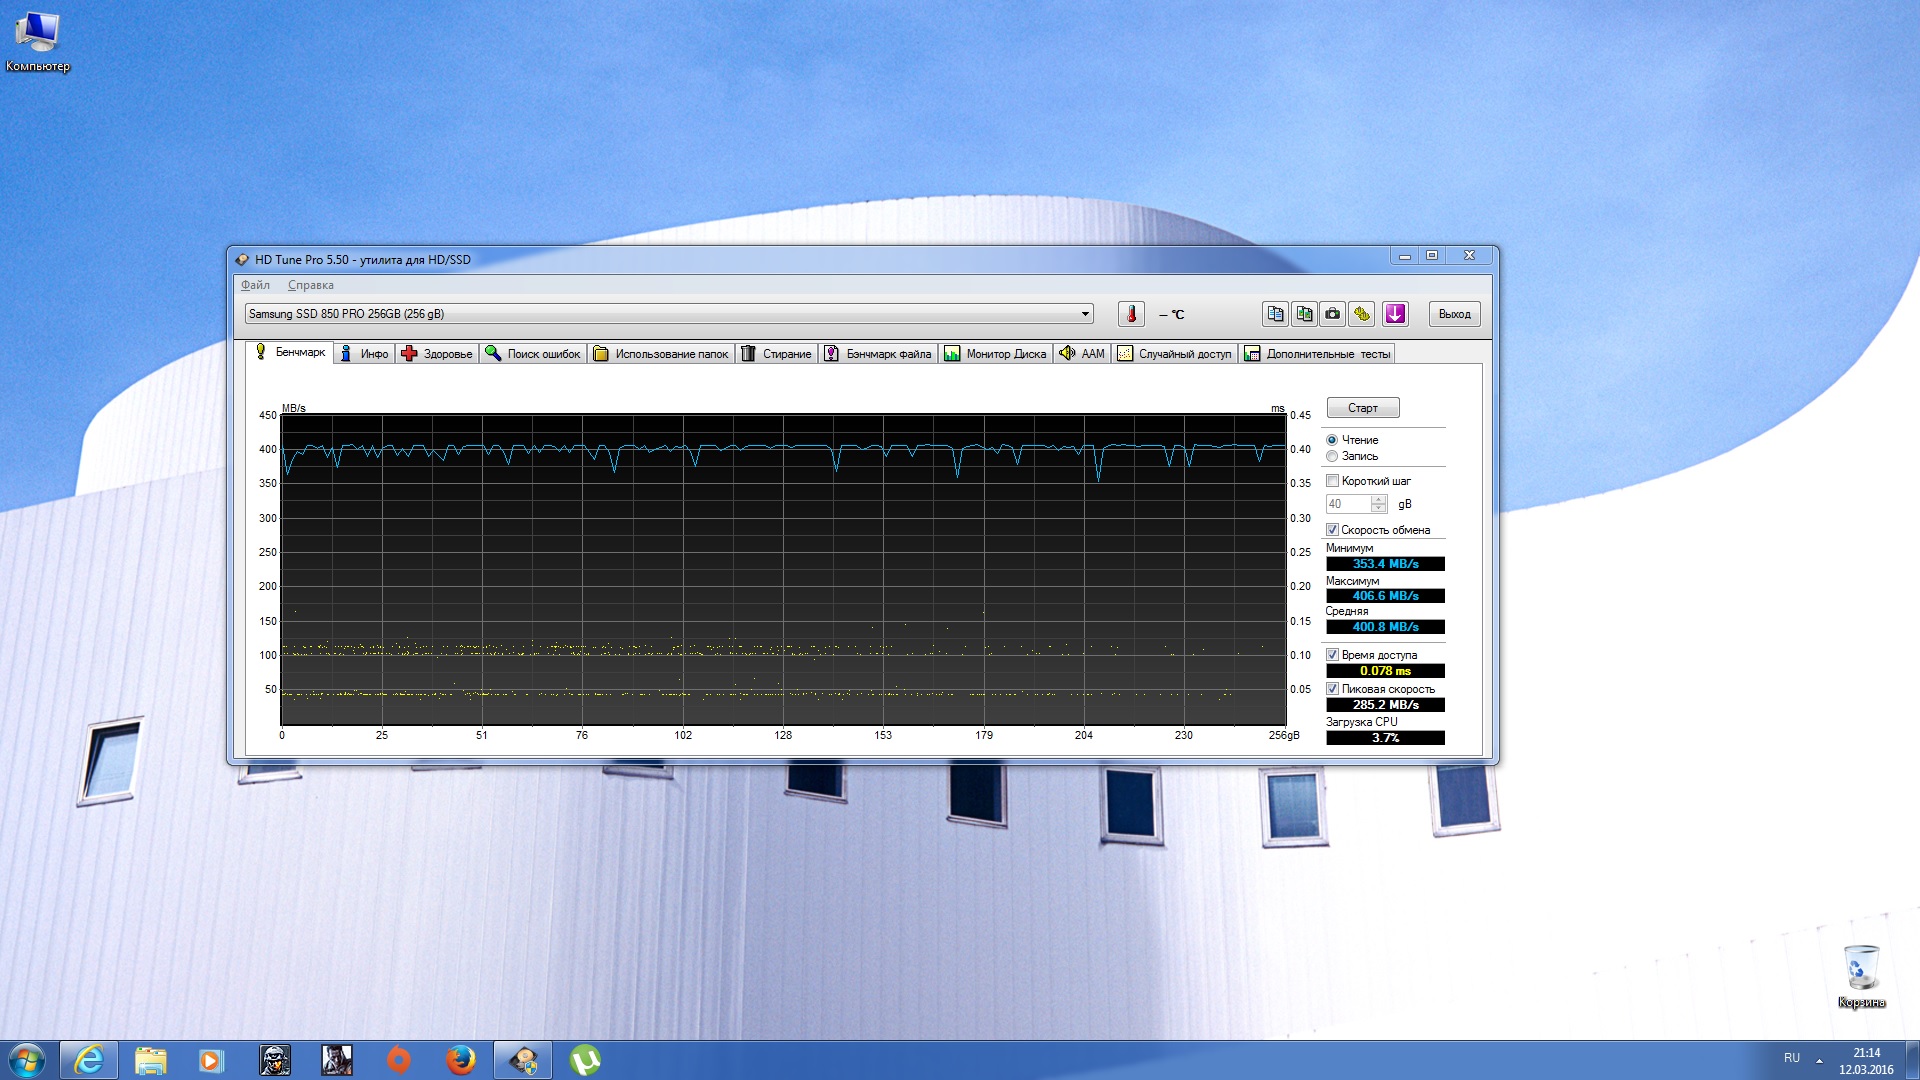The height and width of the screenshot is (1080, 1920).
Task: Click the copy text to clipboard icon
Action: click(1275, 314)
